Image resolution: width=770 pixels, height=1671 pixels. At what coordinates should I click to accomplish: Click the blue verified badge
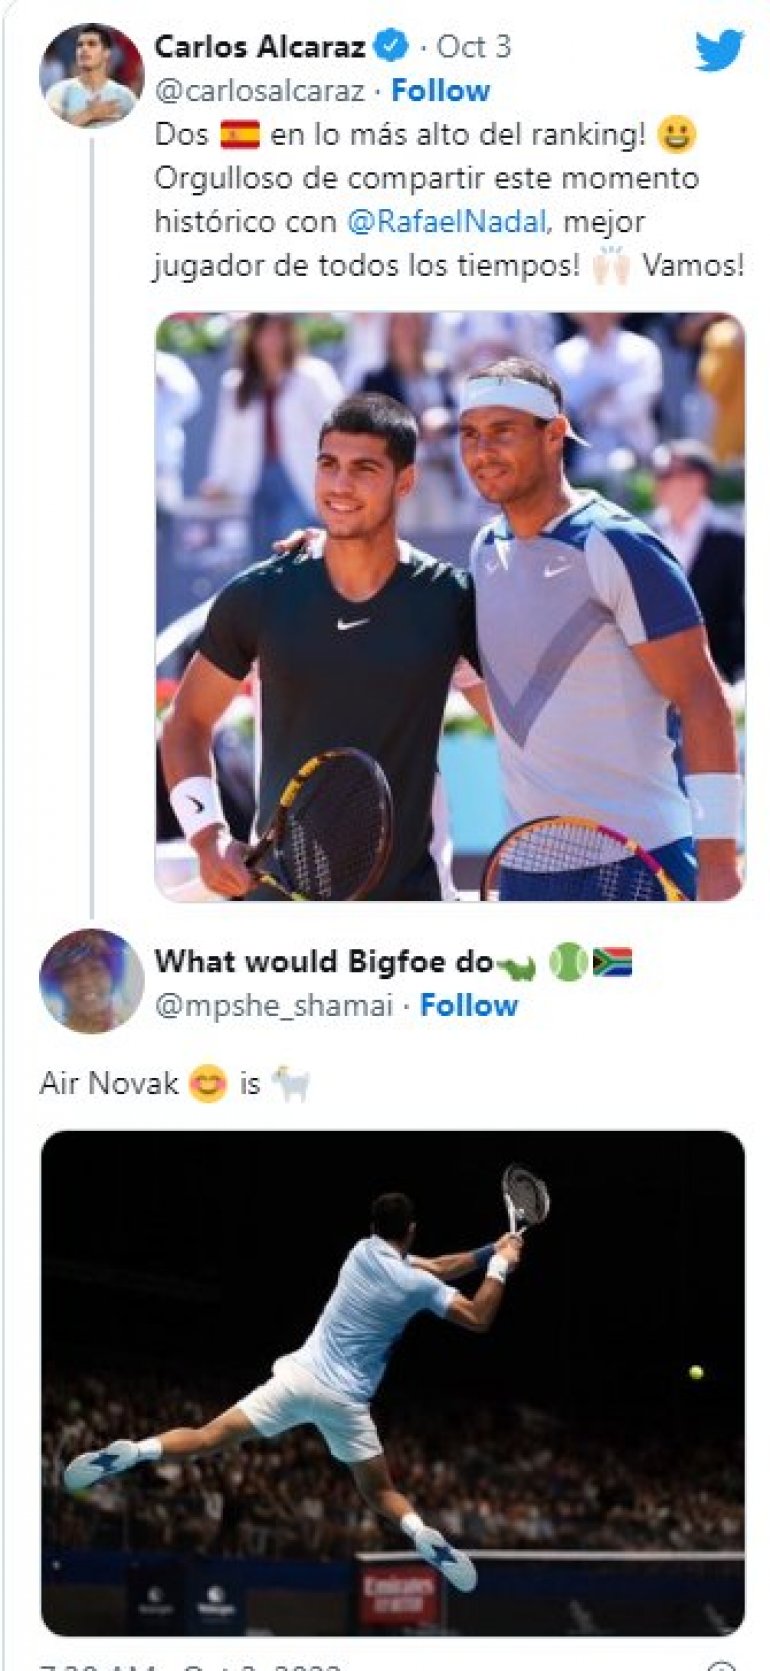390,46
